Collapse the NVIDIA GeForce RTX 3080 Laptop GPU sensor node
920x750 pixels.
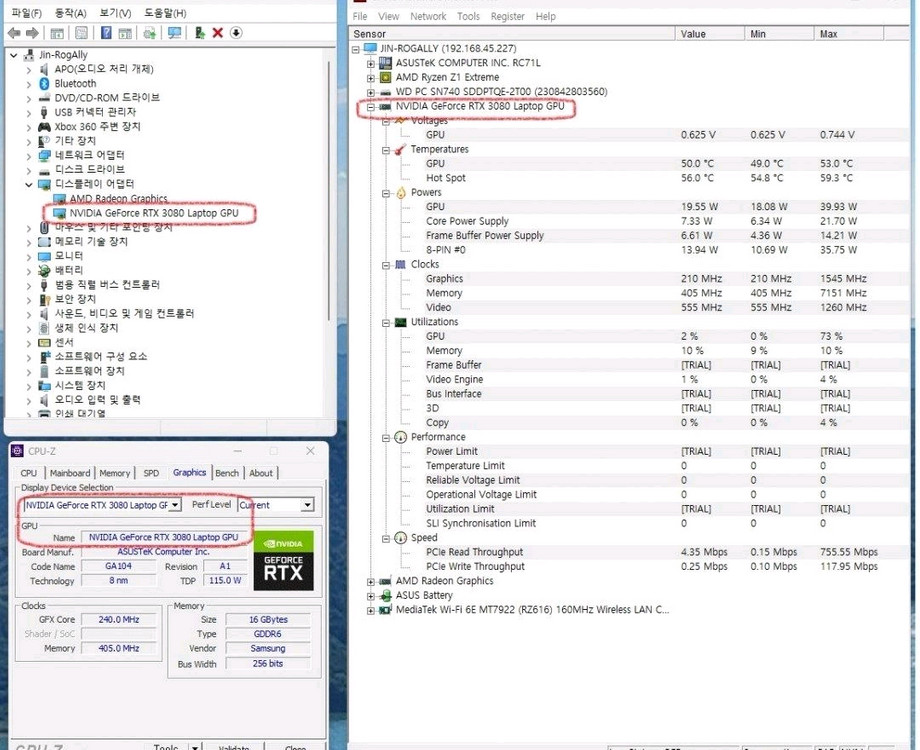tap(371, 106)
